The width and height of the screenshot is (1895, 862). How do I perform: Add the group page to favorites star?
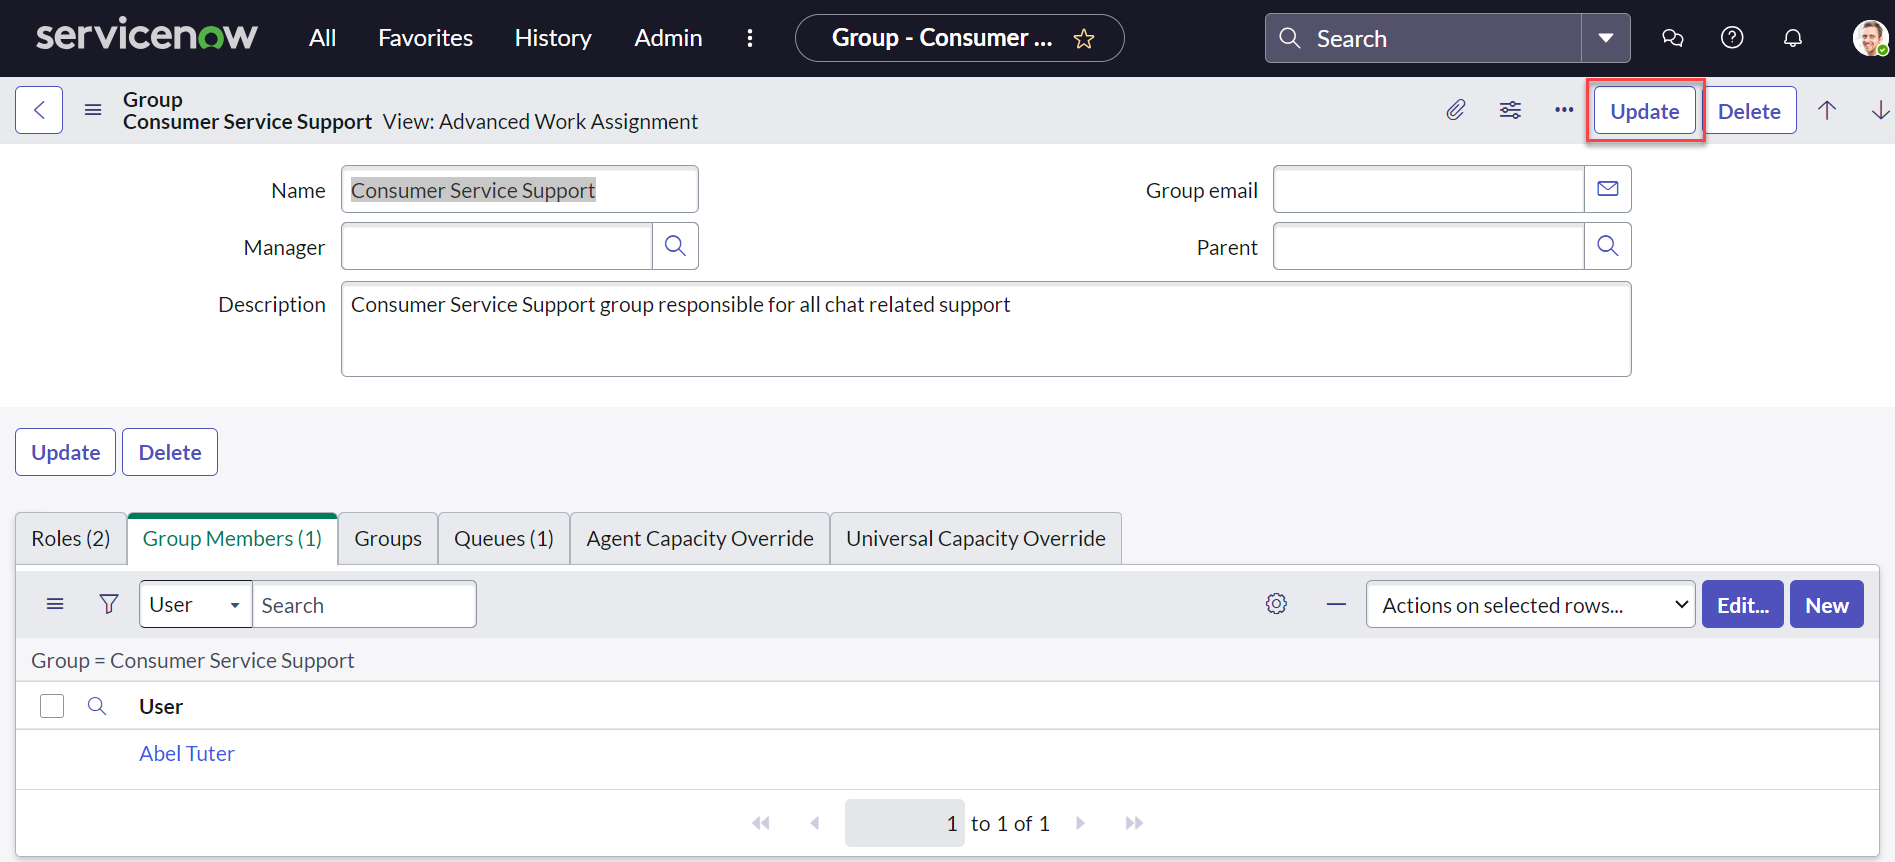click(1084, 39)
